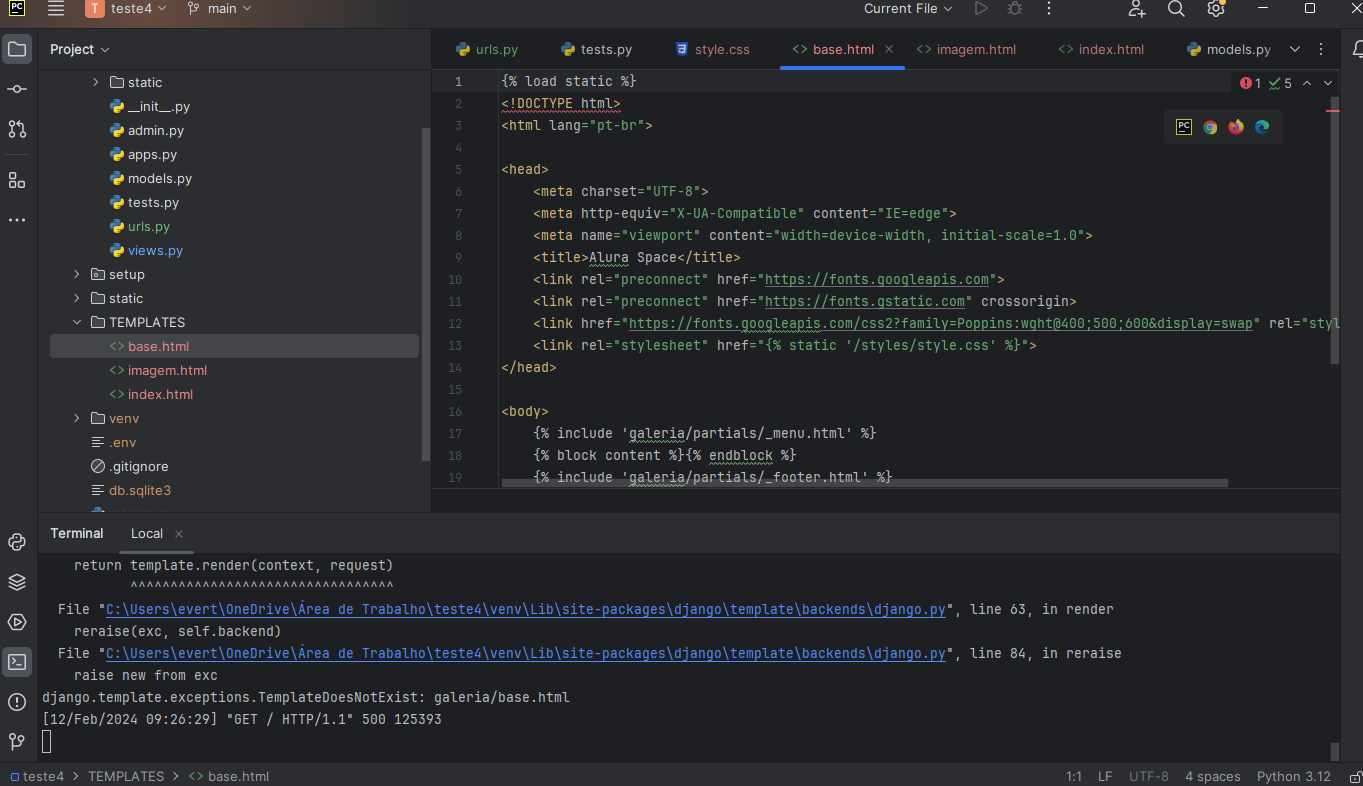Open page preview in Edge

(1262, 127)
